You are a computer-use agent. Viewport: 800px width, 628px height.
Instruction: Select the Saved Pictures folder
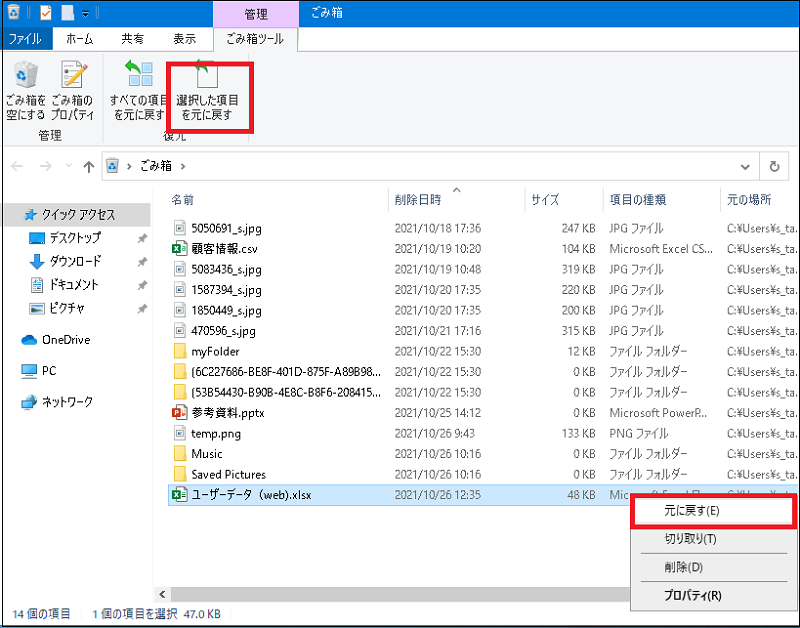[229, 474]
